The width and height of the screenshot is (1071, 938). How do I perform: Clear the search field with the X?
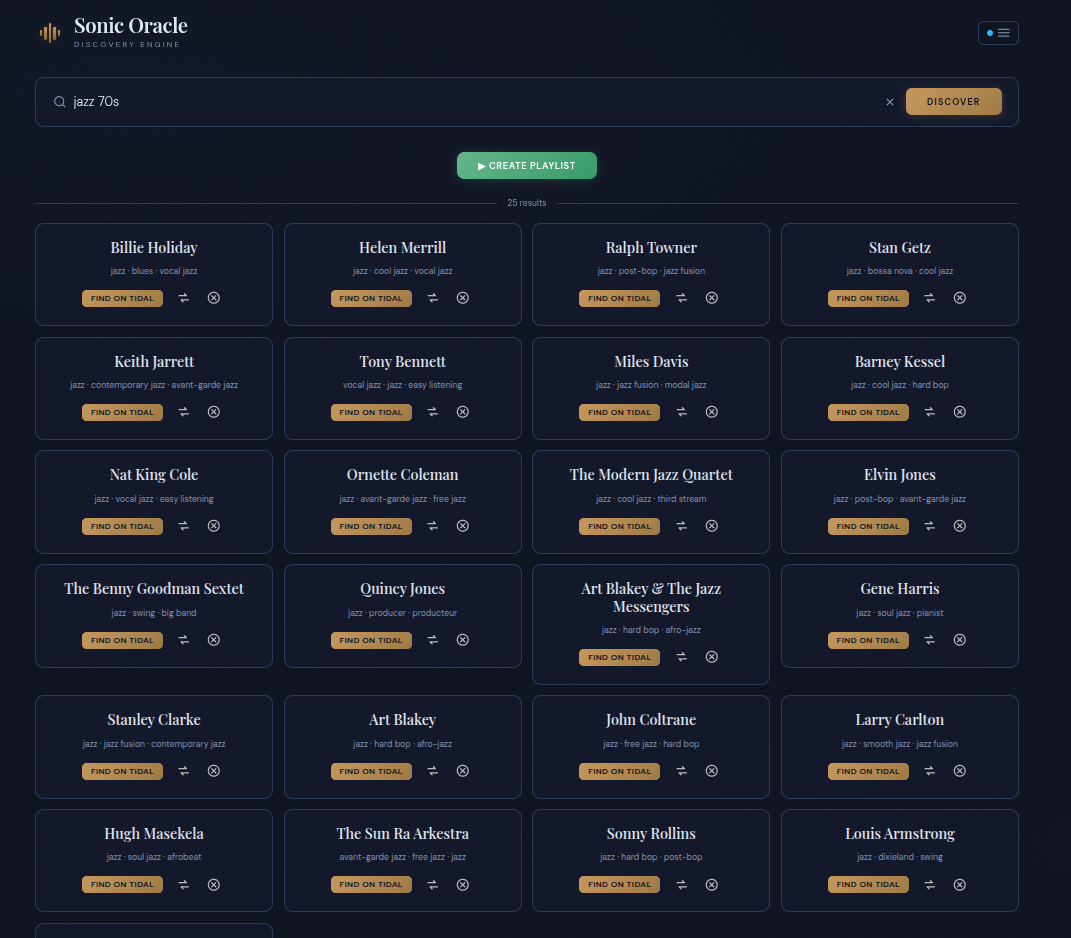[x=889, y=102]
